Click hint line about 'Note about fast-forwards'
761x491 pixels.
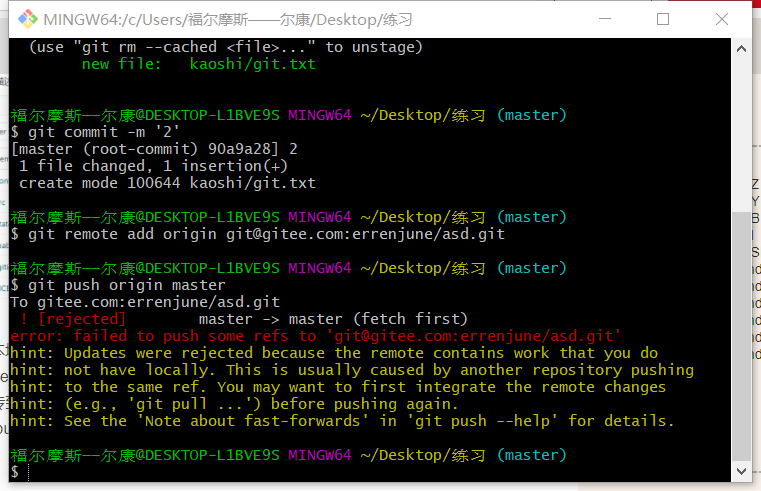point(342,421)
